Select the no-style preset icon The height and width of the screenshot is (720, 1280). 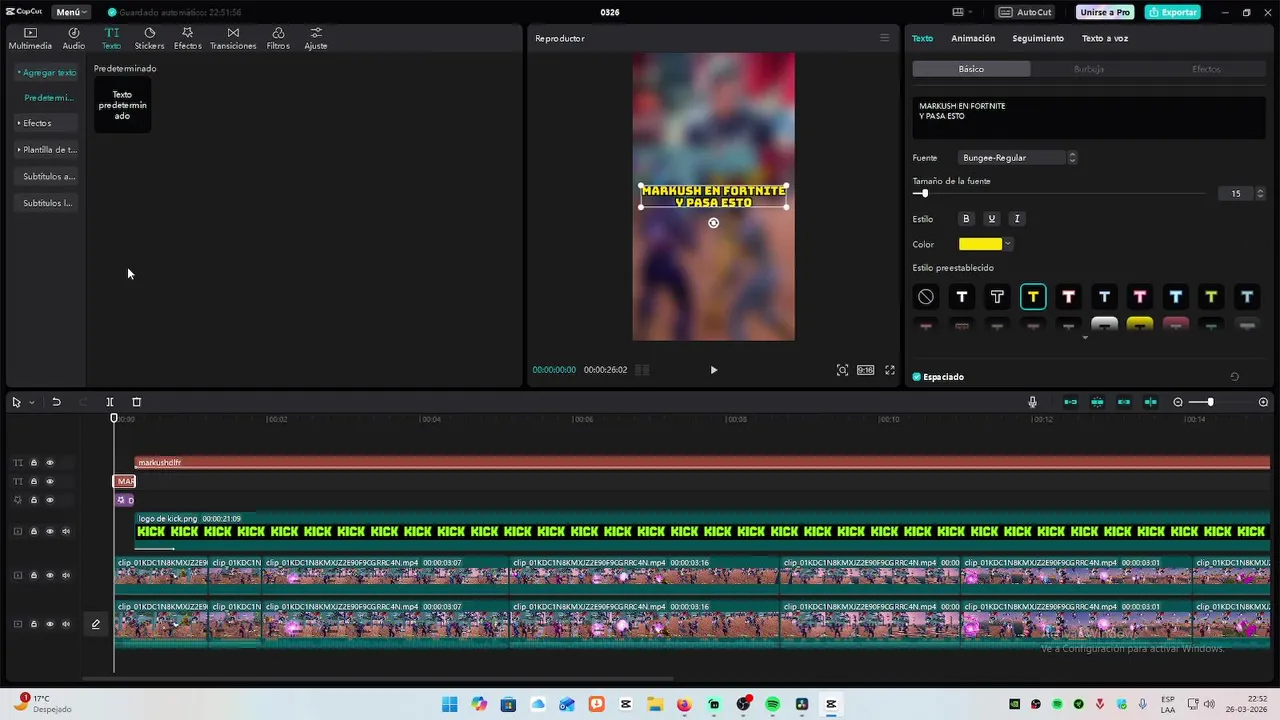coord(926,297)
